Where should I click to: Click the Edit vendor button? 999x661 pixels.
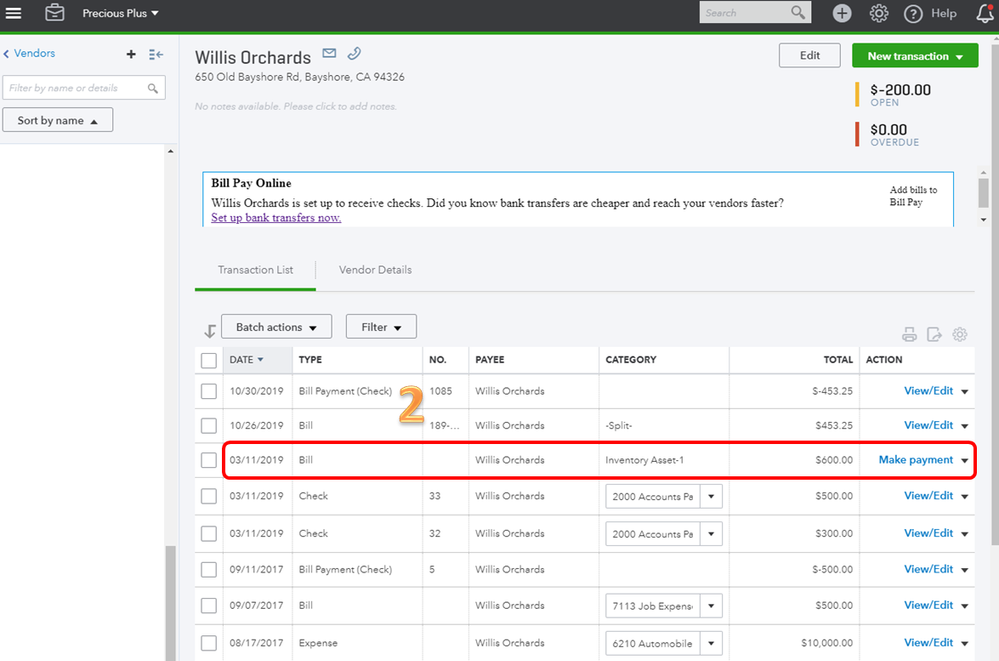point(810,55)
